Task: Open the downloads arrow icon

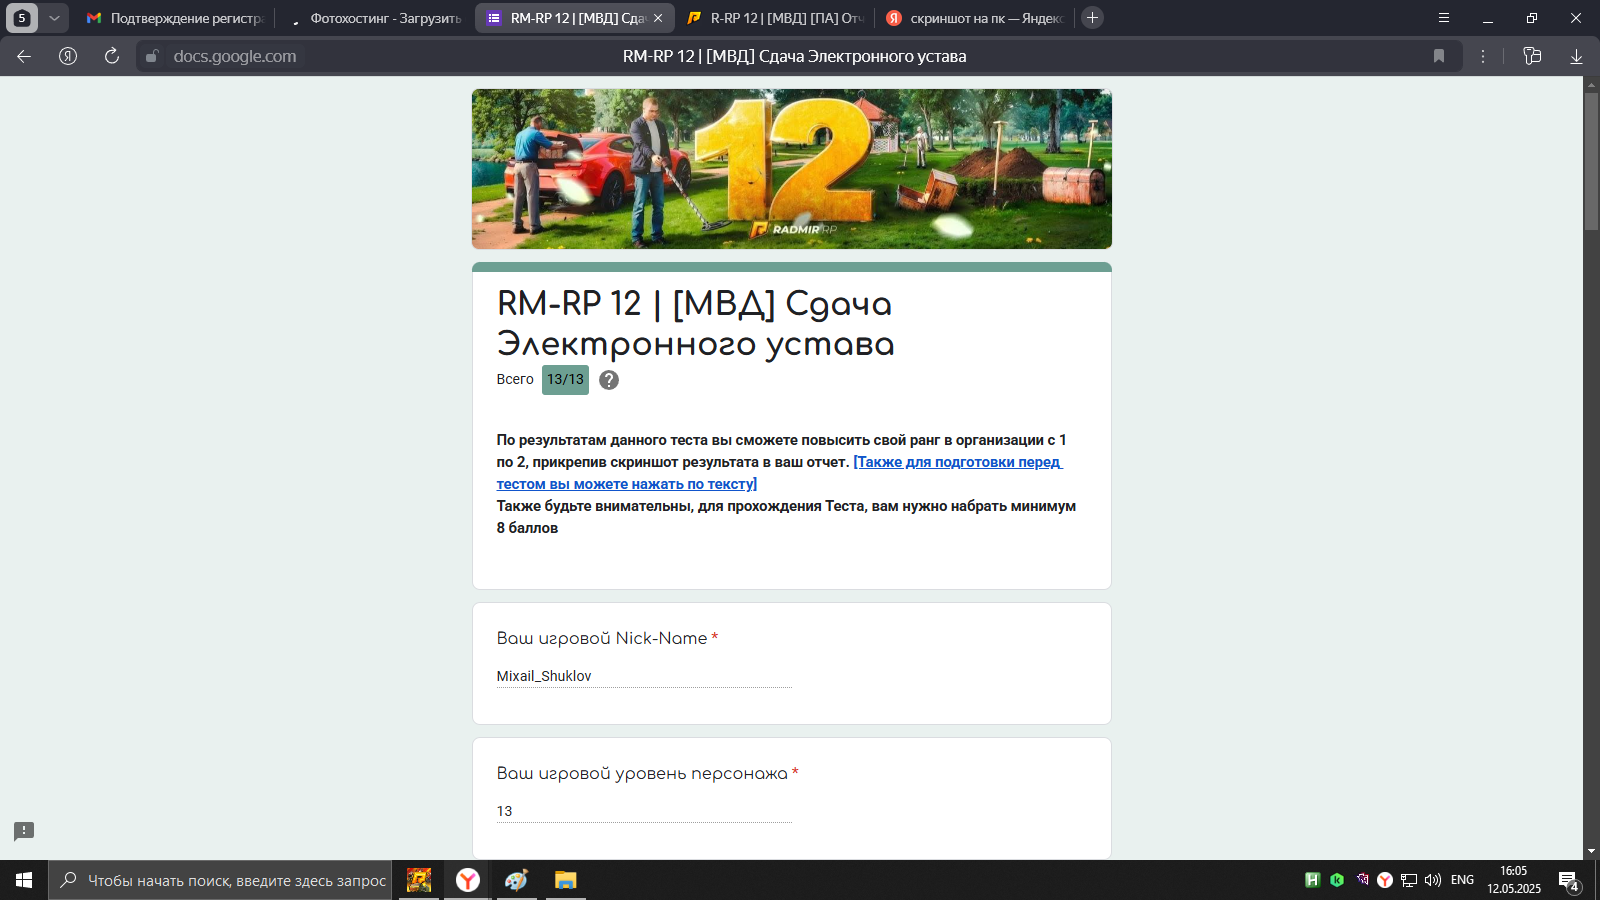Action: (1576, 56)
